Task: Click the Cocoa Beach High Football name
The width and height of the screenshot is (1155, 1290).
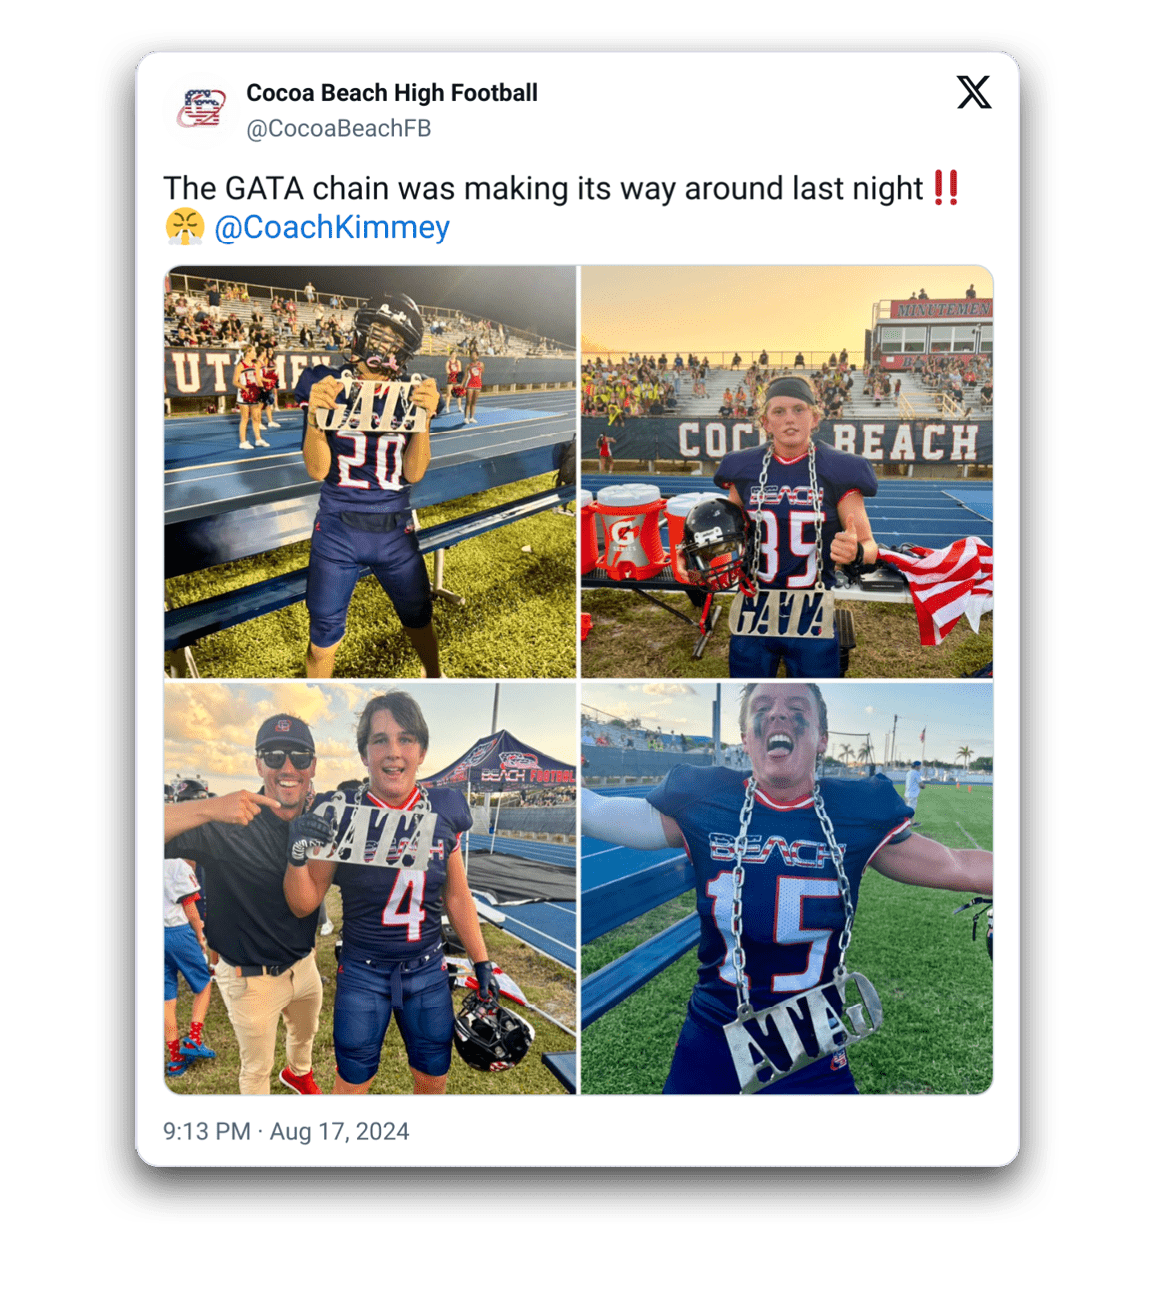Action: tap(392, 93)
